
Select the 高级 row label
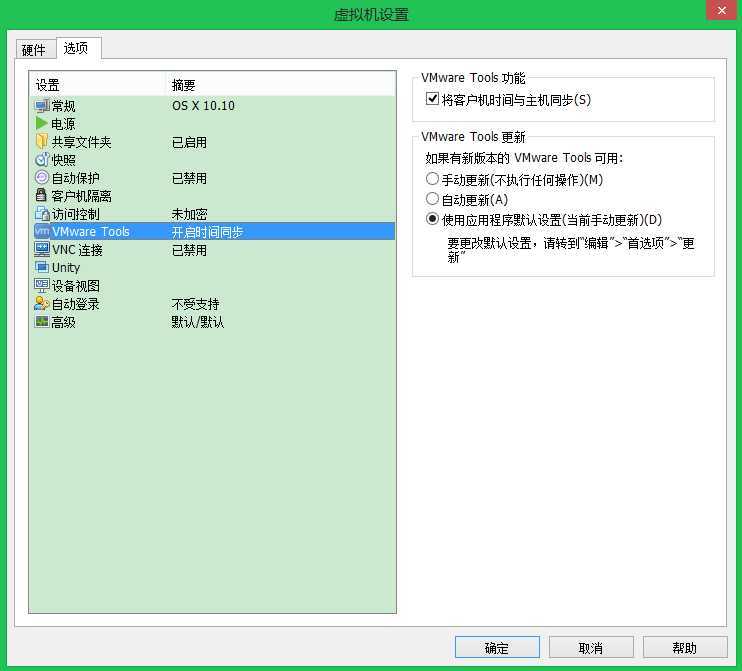click(x=63, y=322)
